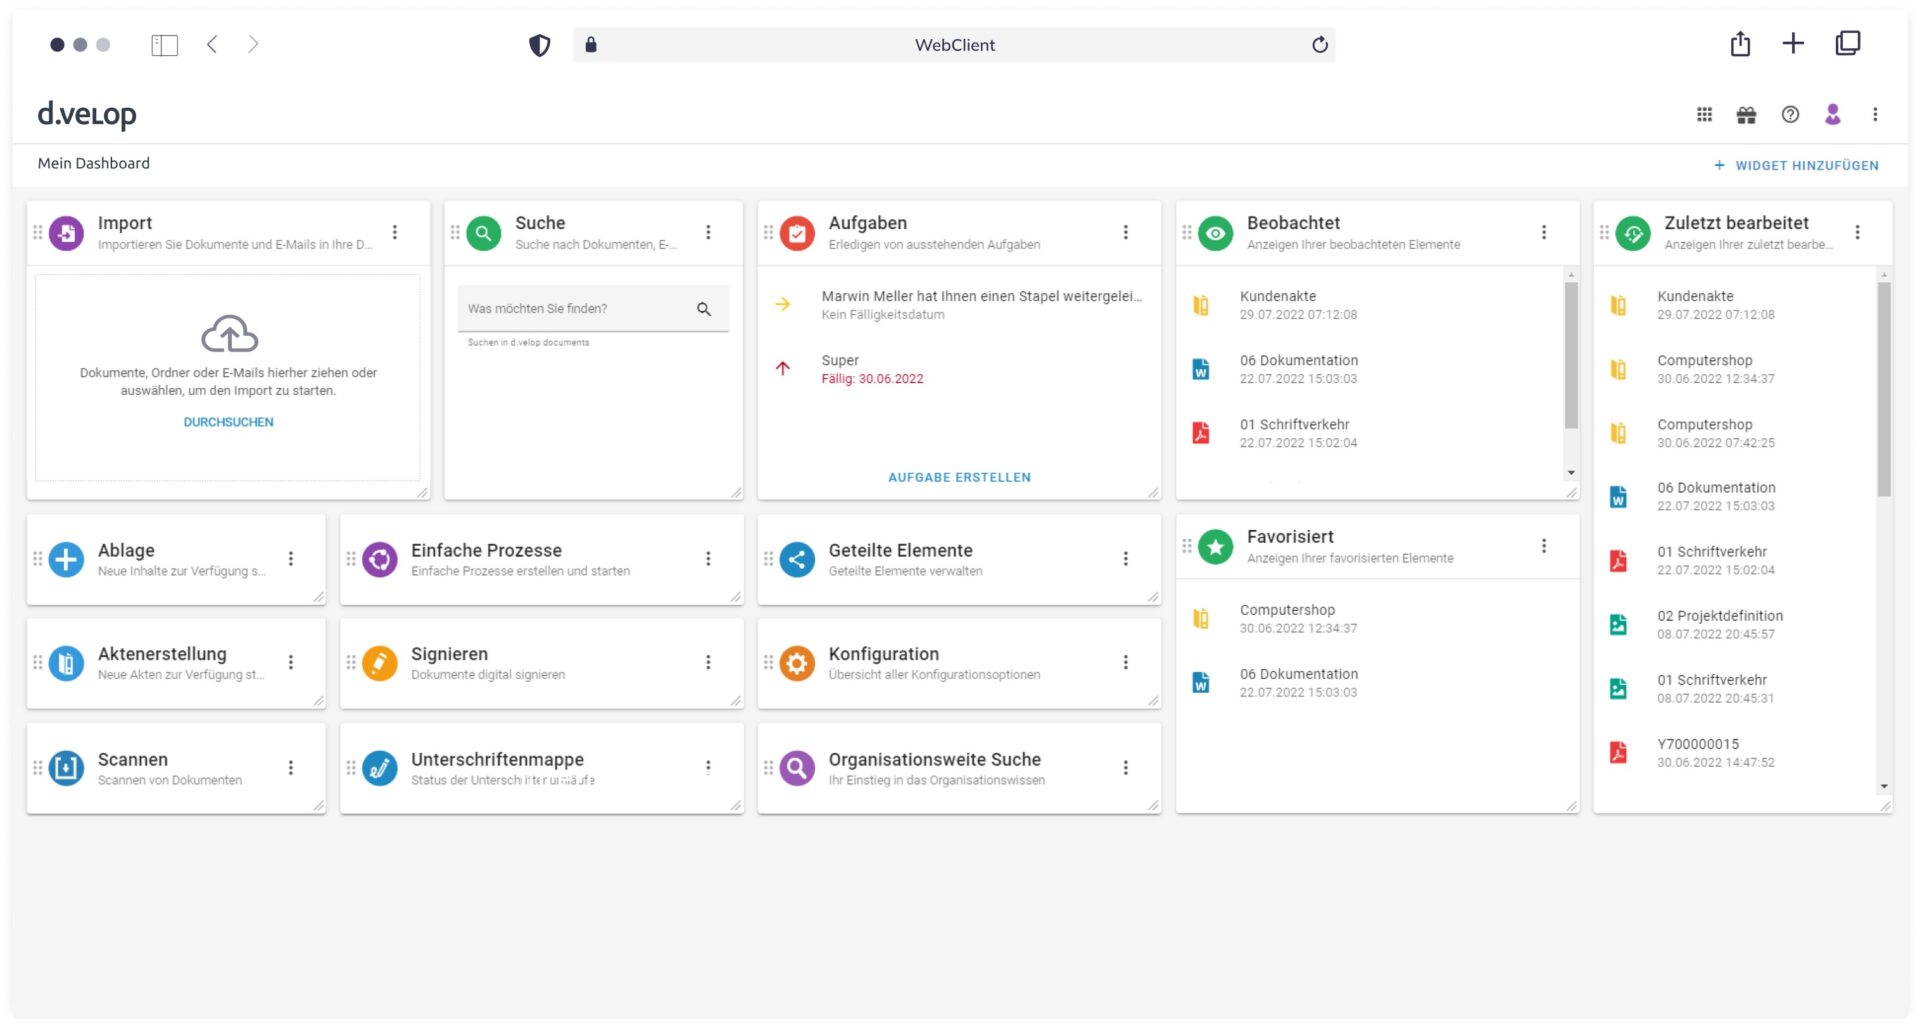This screenshot has height=1027, width=1920.
Task: Open the Einfache Prozesse widget icon
Action: 380,559
